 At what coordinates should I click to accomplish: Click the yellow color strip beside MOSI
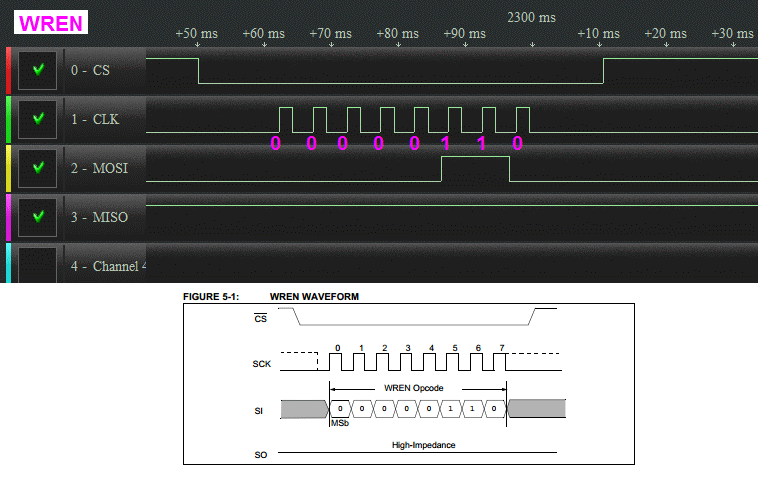9,168
